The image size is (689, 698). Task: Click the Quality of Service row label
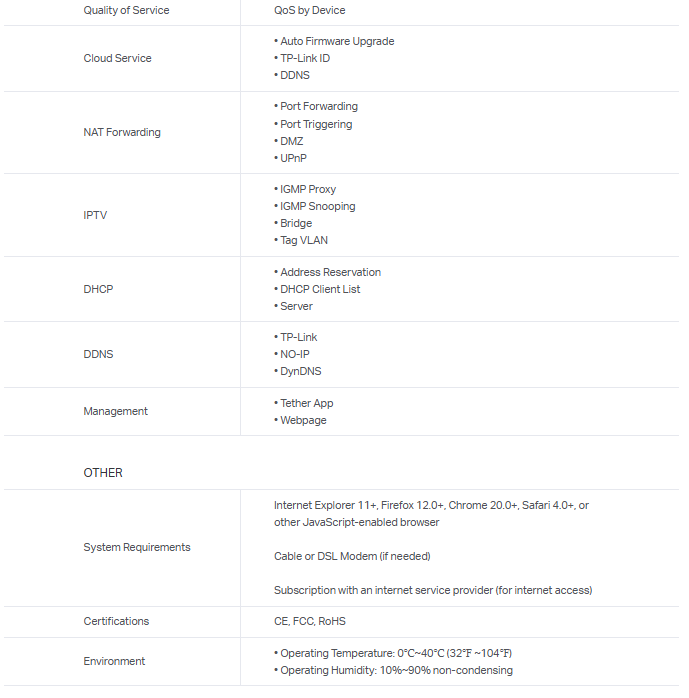point(126,10)
